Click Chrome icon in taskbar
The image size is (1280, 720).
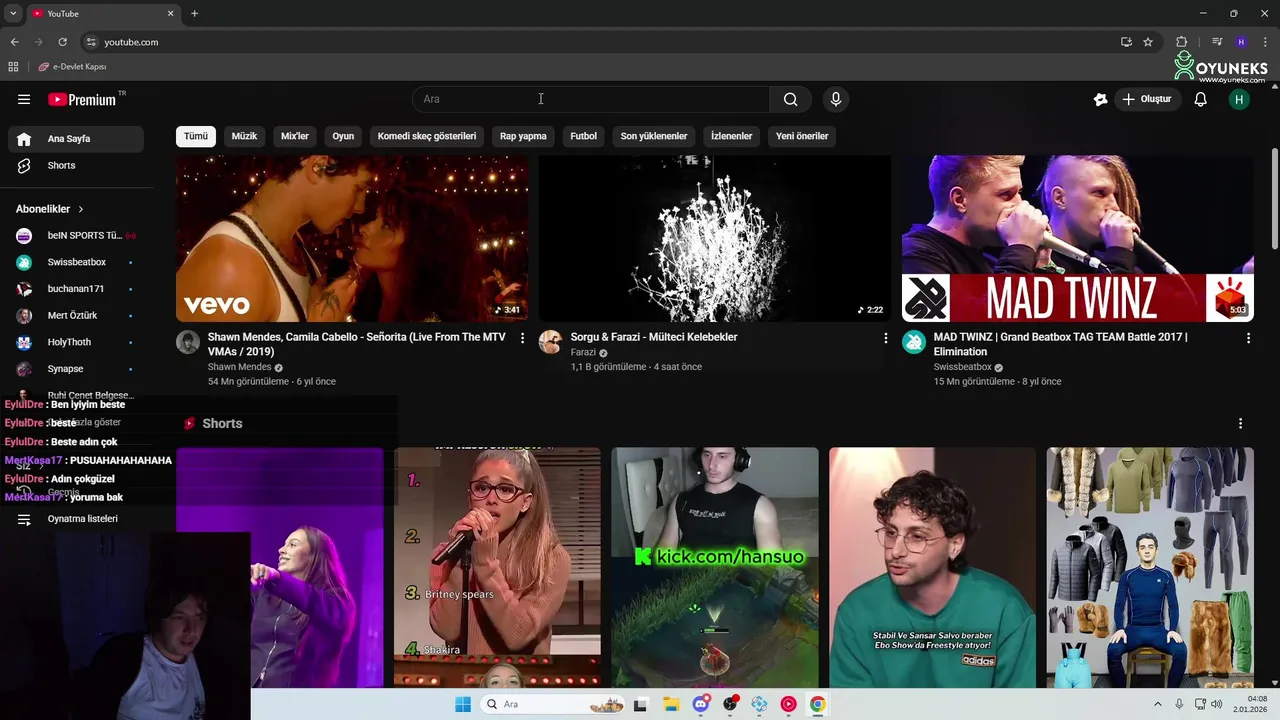point(818,704)
